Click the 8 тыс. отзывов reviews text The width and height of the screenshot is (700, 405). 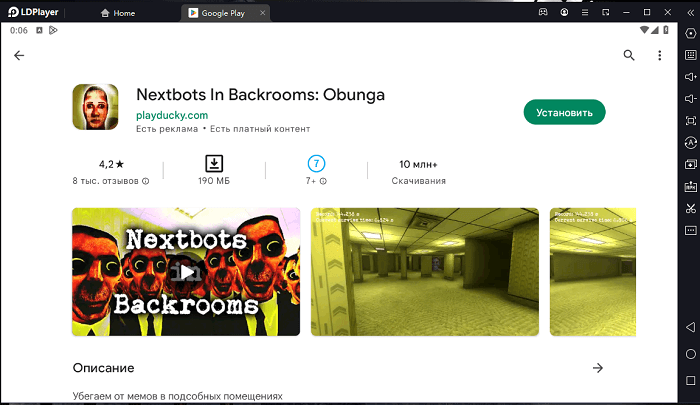pyautogui.click(x=105, y=181)
